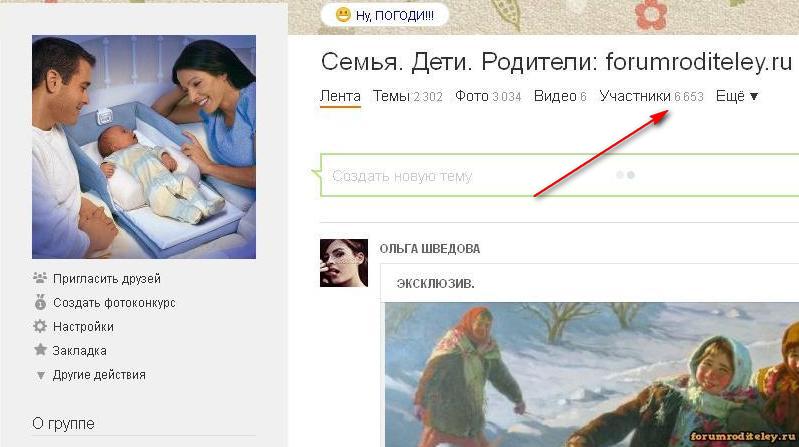The height and width of the screenshot is (447, 799).
Task: Click the smiley emoji in status bubble
Action: (343, 15)
